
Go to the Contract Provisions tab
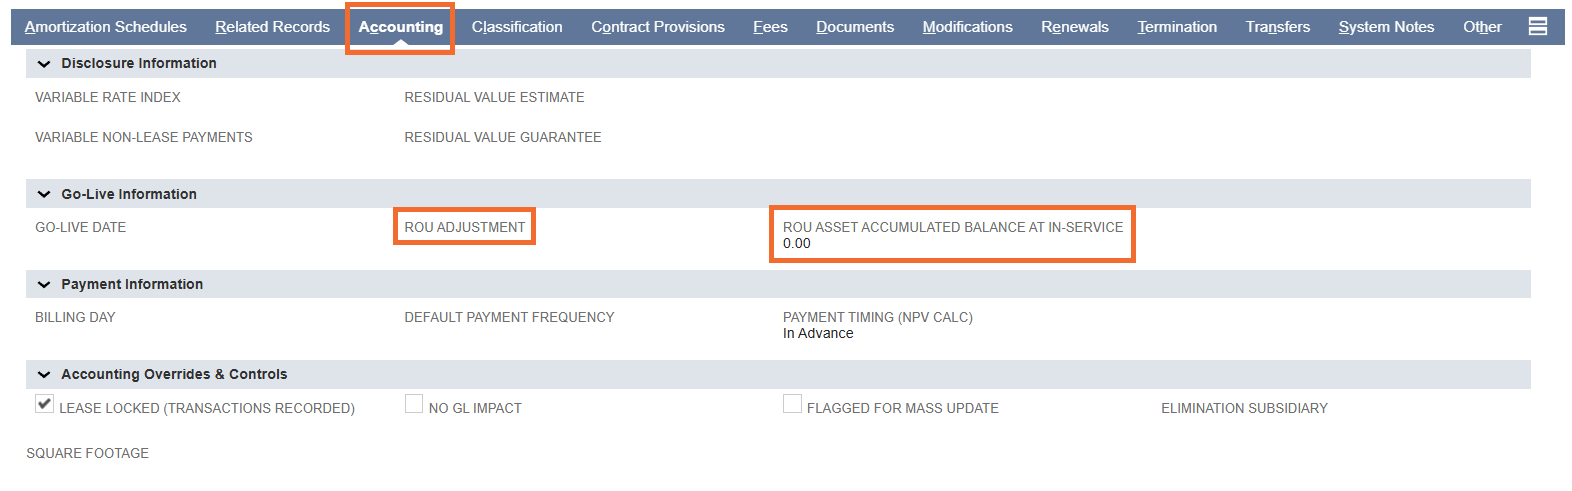(x=658, y=27)
